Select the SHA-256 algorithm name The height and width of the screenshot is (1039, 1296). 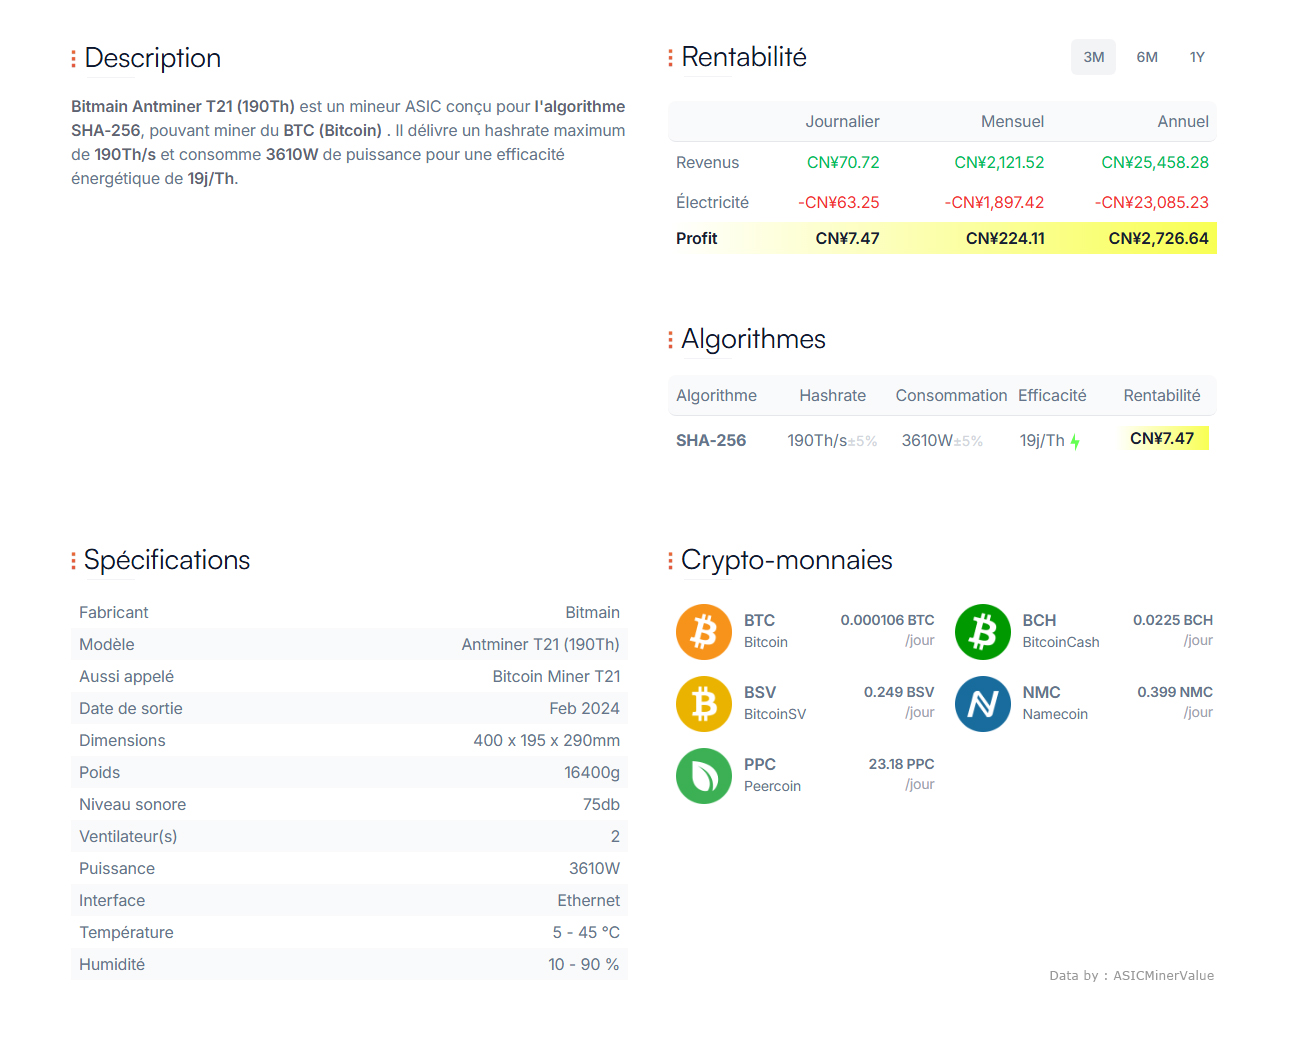[x=711, y=440]
